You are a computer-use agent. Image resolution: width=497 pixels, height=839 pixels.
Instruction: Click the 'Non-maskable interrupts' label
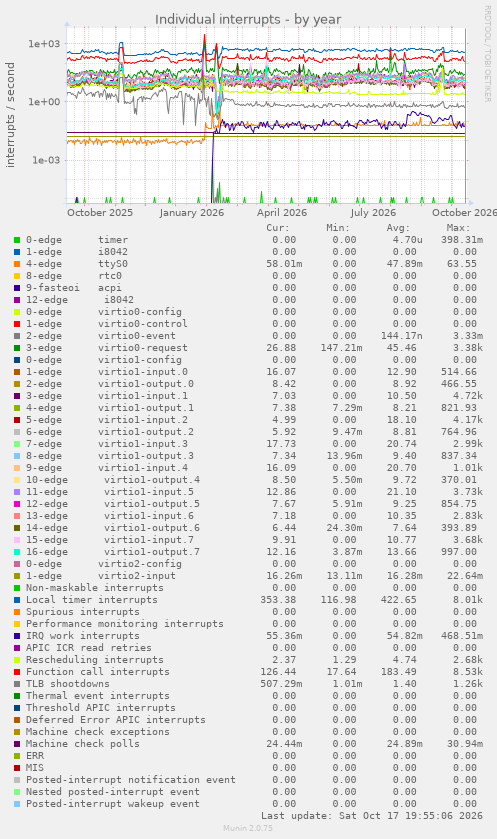tap(95, 588)
